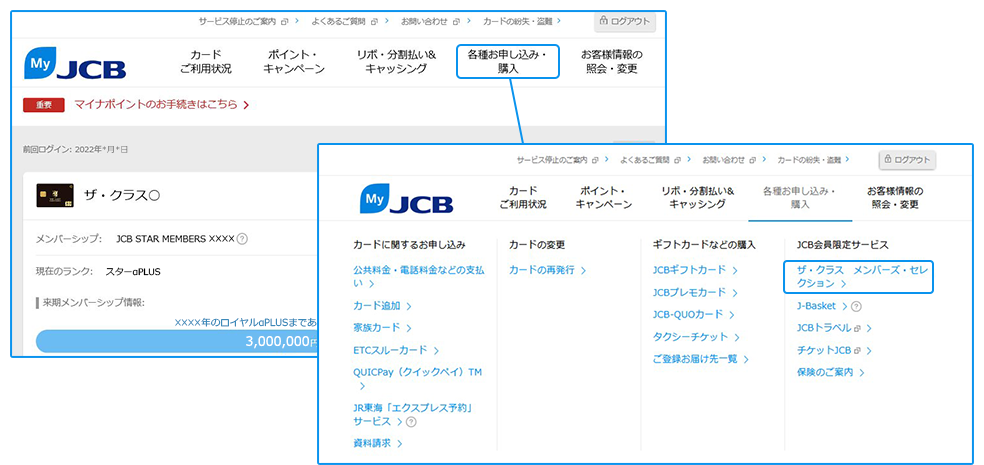Viewport: 984px width, 465px height.
Task: Open カードご利用状況 menu in the back window
Action: 206,61
